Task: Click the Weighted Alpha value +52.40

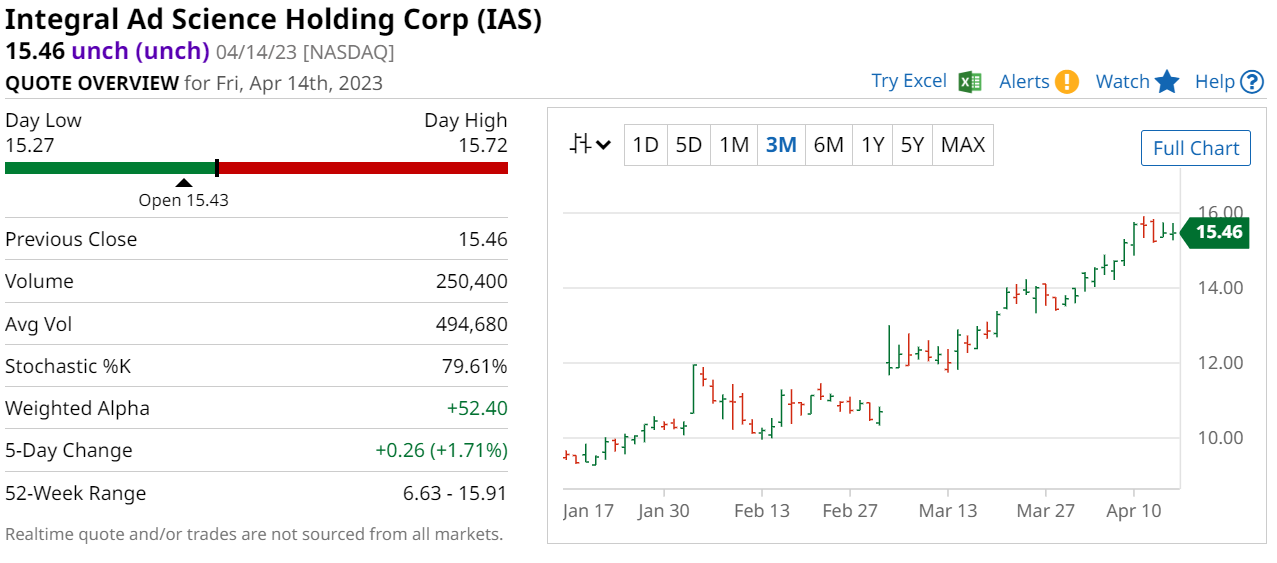Action: 476,408
